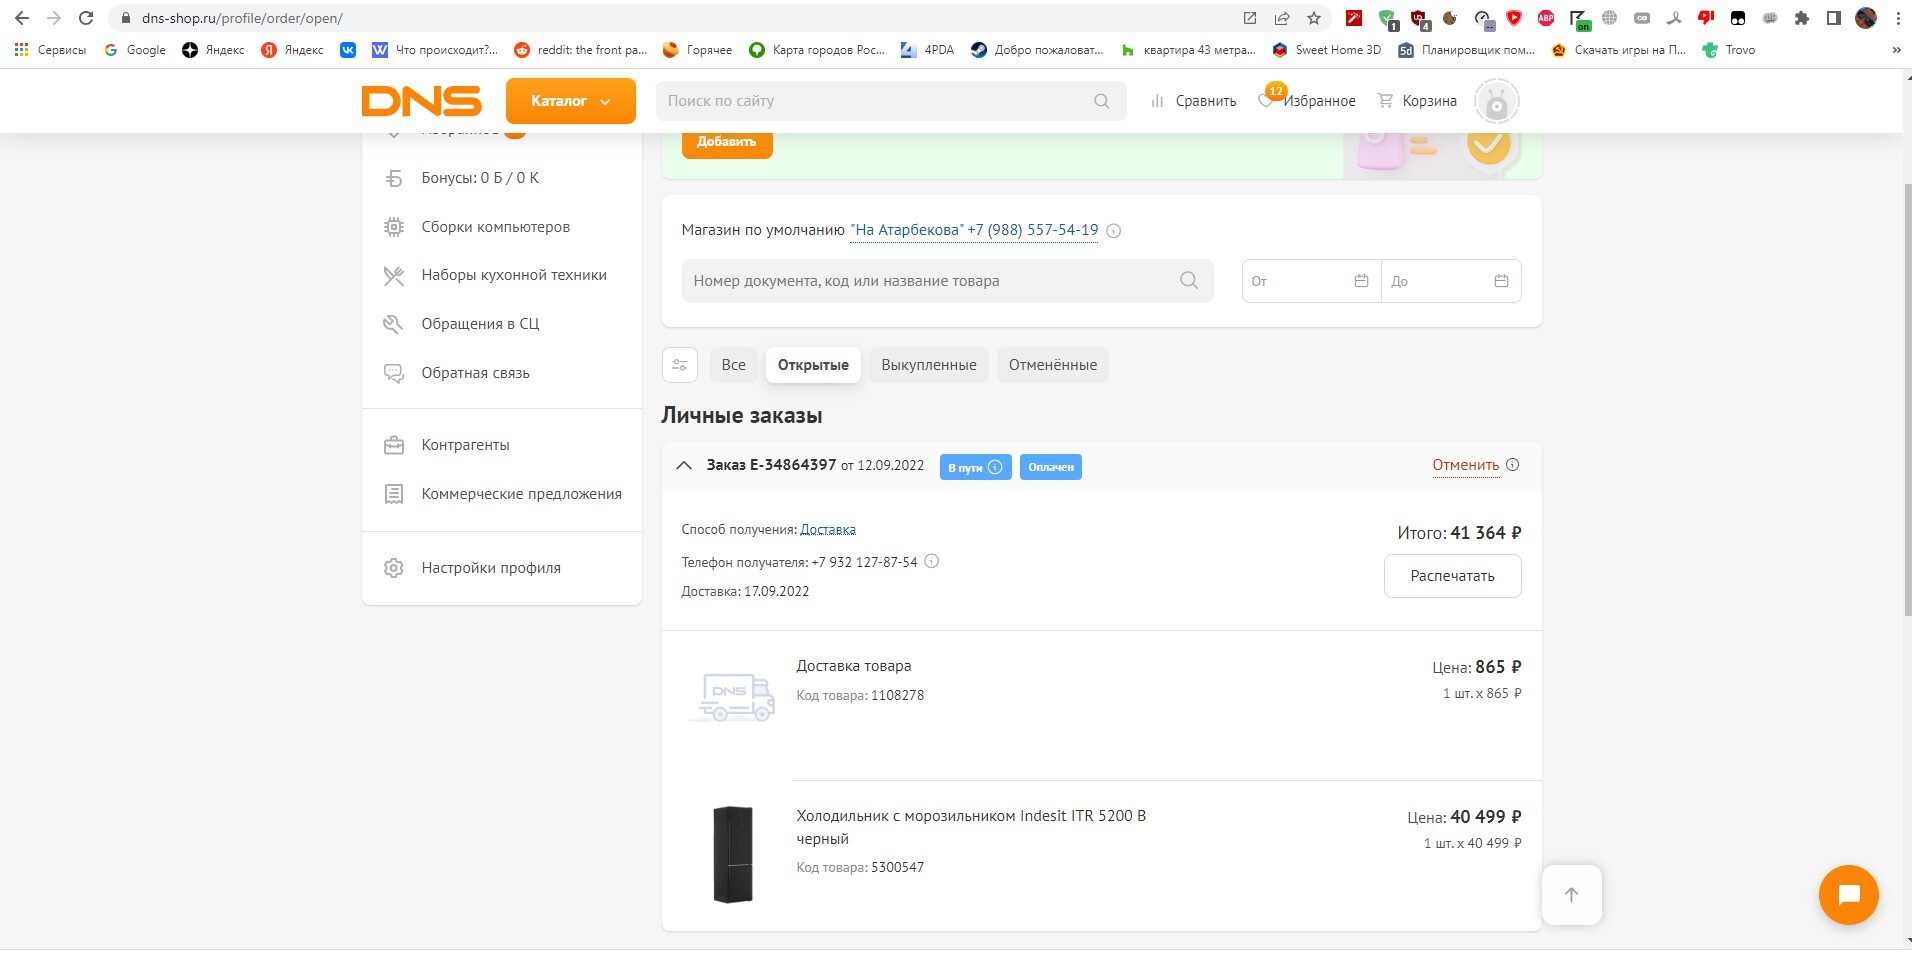
Task: Open Google bookmark in bookmarks bar
Action: pos(135,50)
